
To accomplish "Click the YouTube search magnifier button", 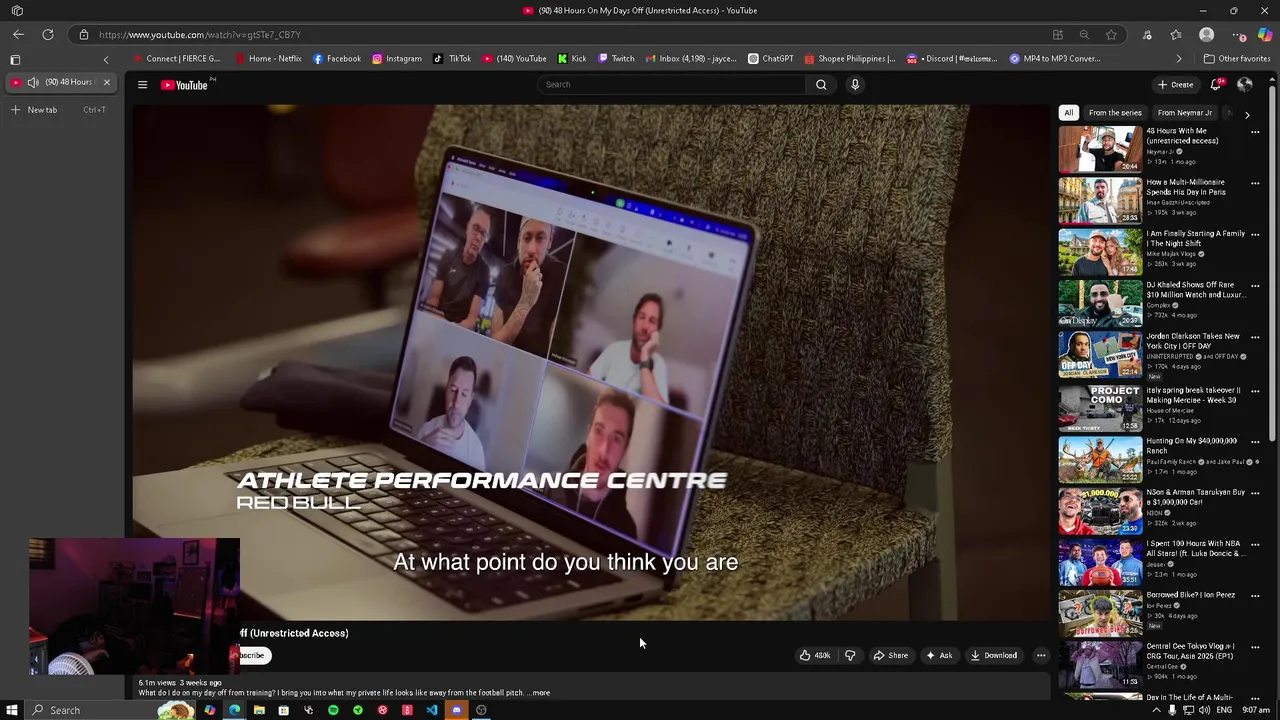I will click(821, 84).
